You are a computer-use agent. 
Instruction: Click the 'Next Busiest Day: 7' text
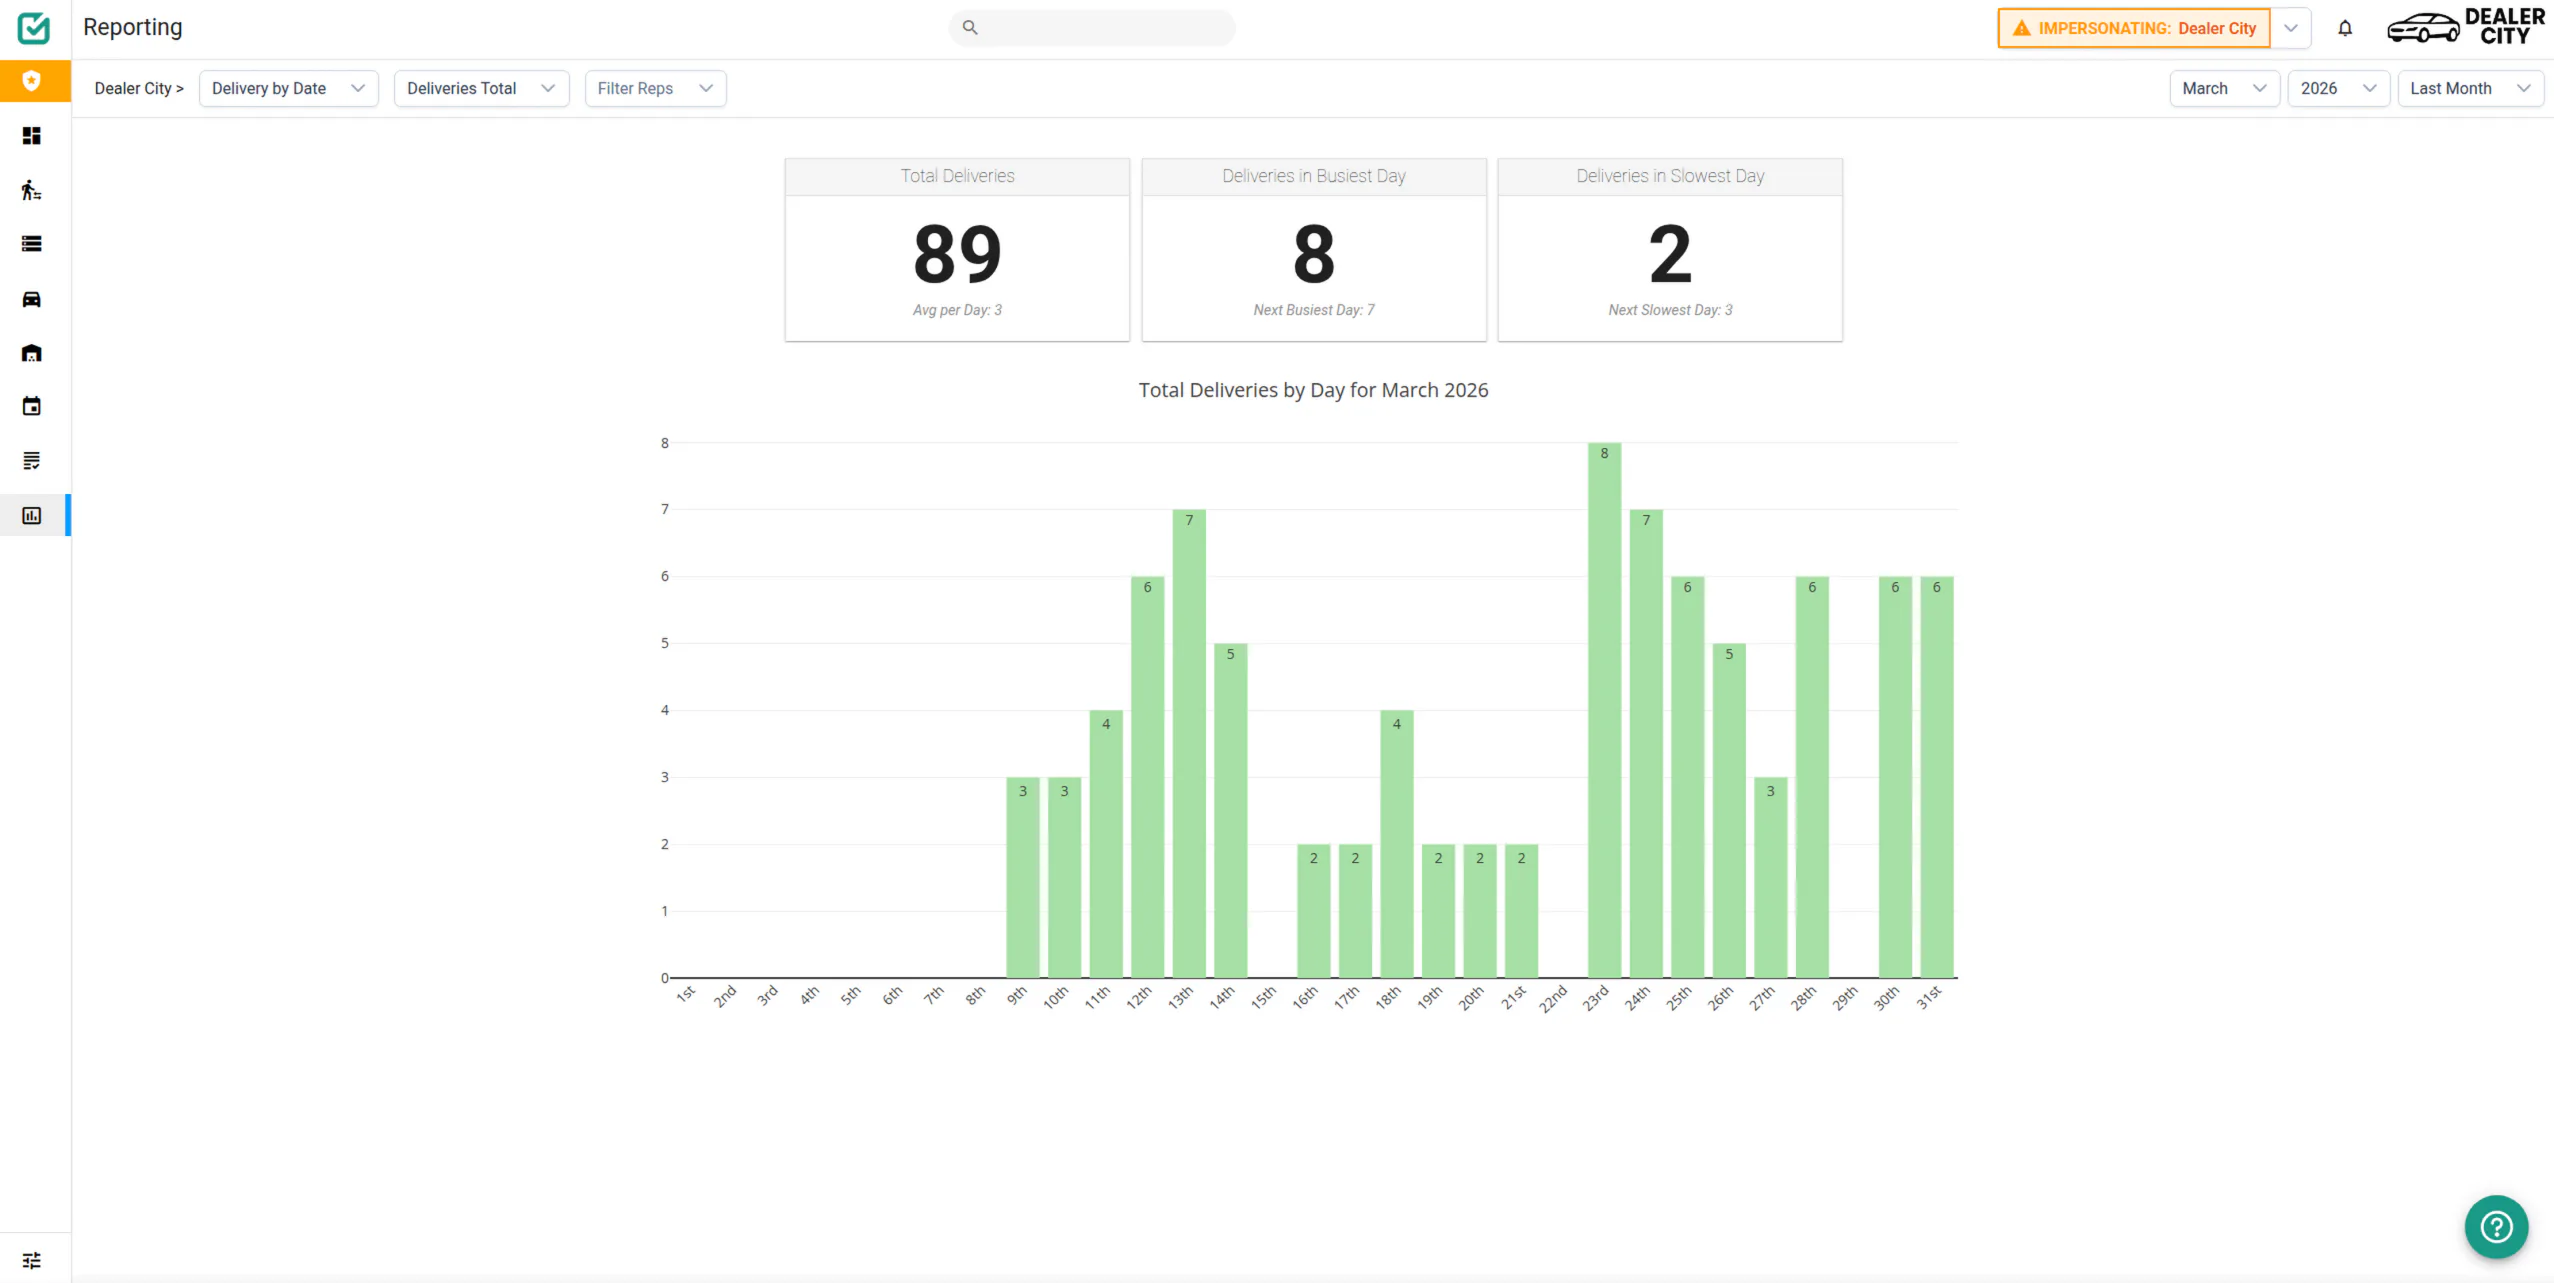(x=1314, y=310)
